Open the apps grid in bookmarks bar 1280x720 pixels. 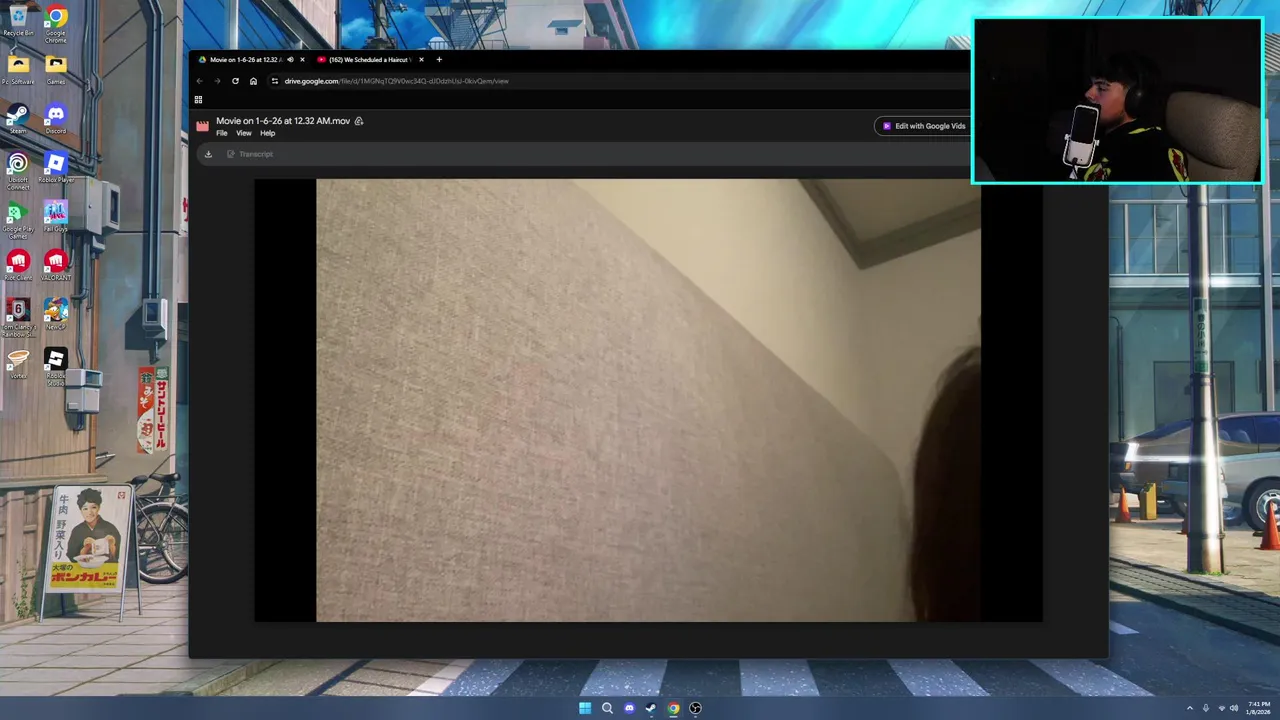coord(198,99)
